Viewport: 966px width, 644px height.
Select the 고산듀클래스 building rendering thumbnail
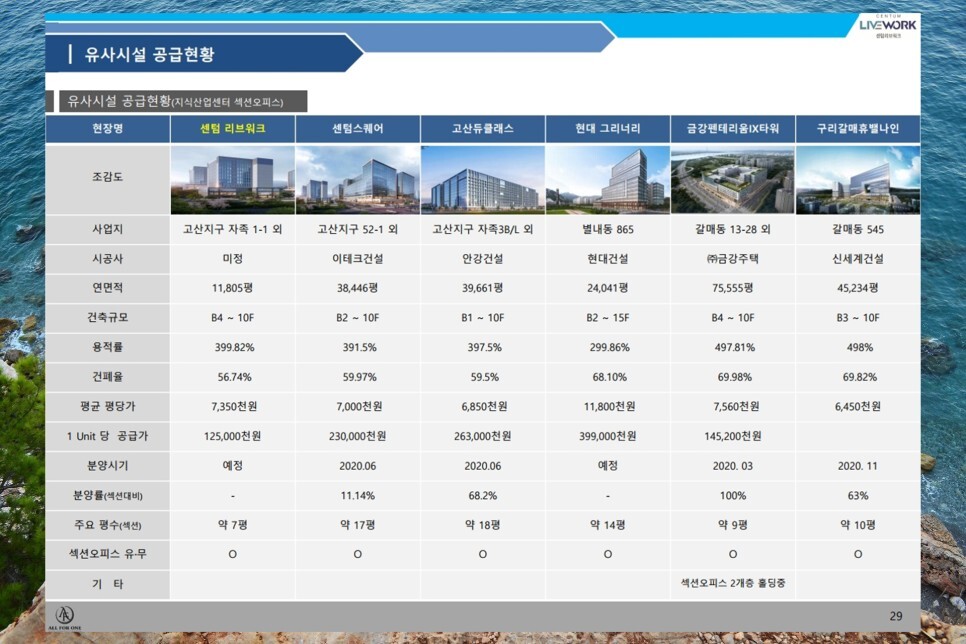(x=482, y=180)
